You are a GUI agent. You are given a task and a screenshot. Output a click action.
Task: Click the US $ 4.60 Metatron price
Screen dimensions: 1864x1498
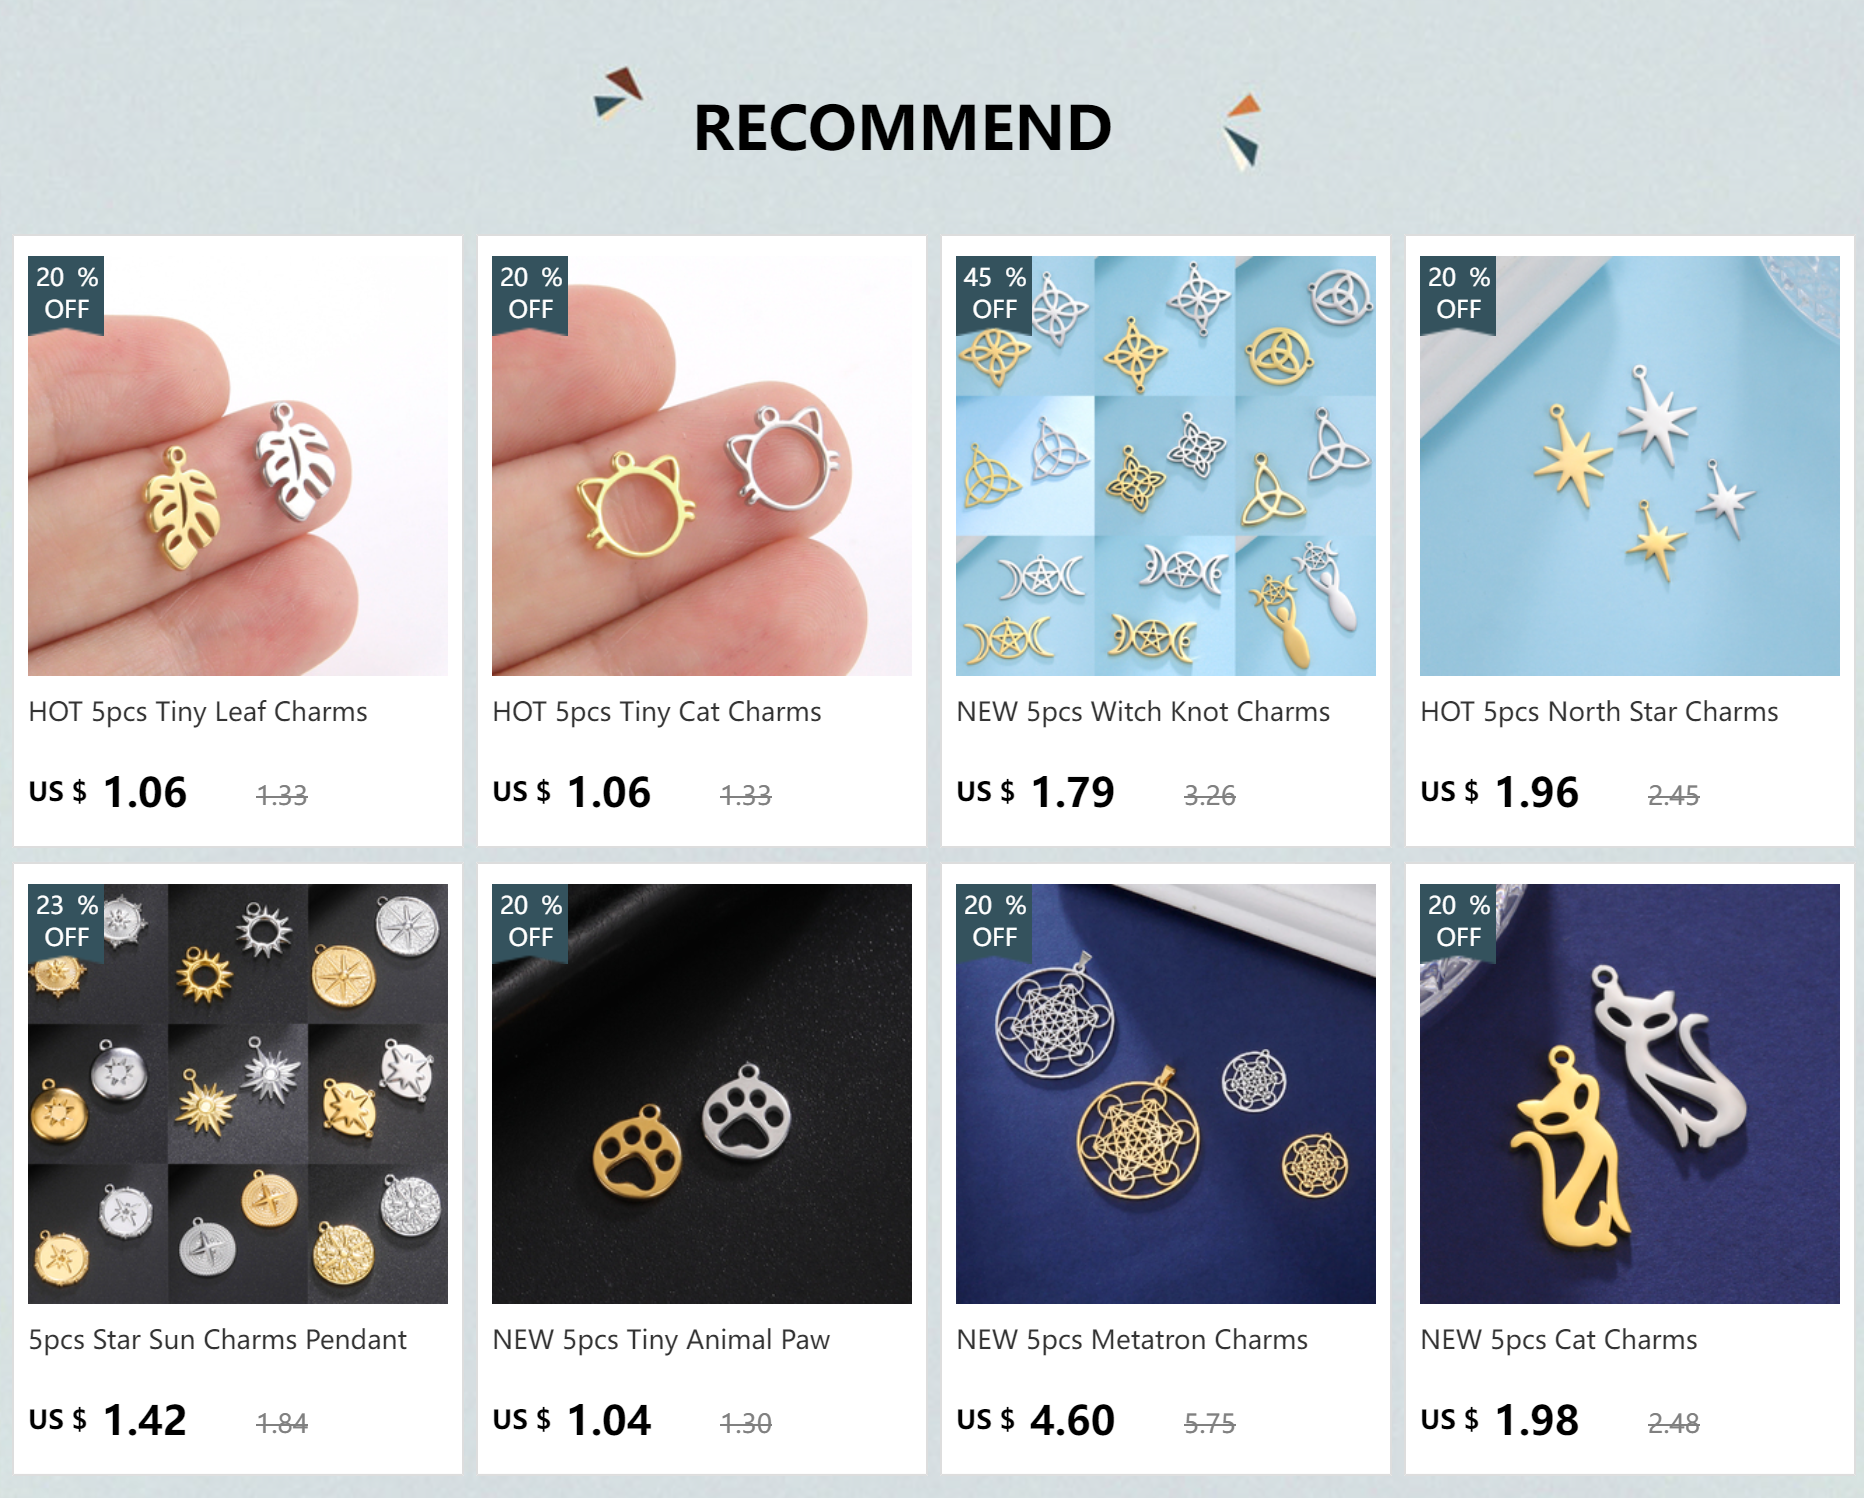[1035, 1420]
